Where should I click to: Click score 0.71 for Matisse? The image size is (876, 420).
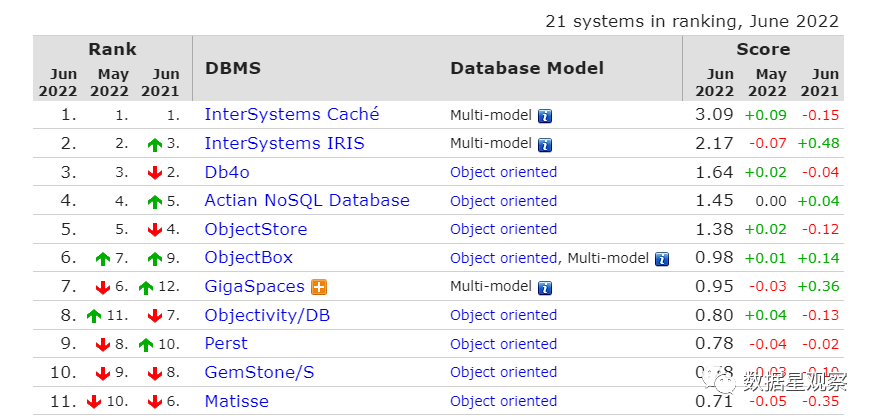[714, 401]
